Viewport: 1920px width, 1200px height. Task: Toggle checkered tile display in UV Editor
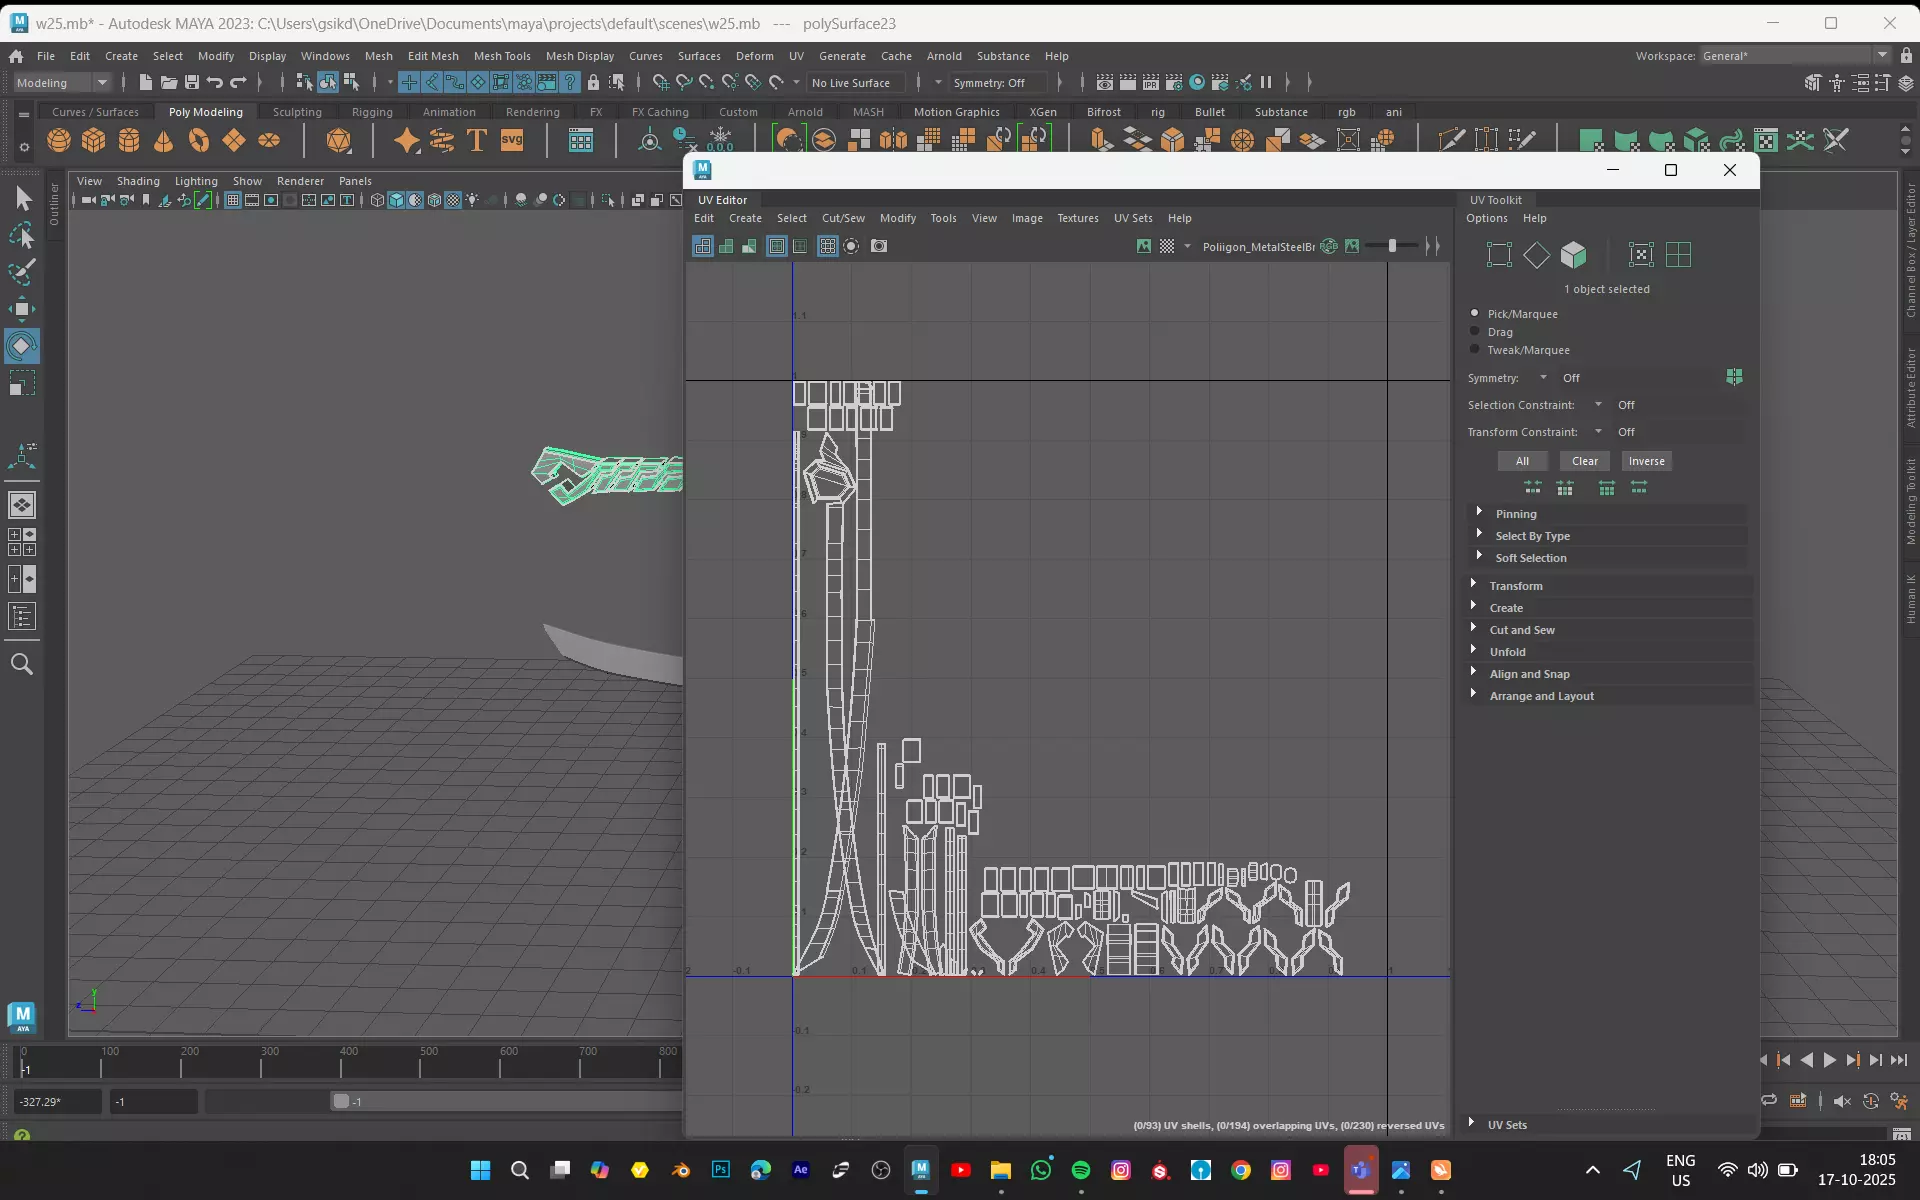(1167, 246)
